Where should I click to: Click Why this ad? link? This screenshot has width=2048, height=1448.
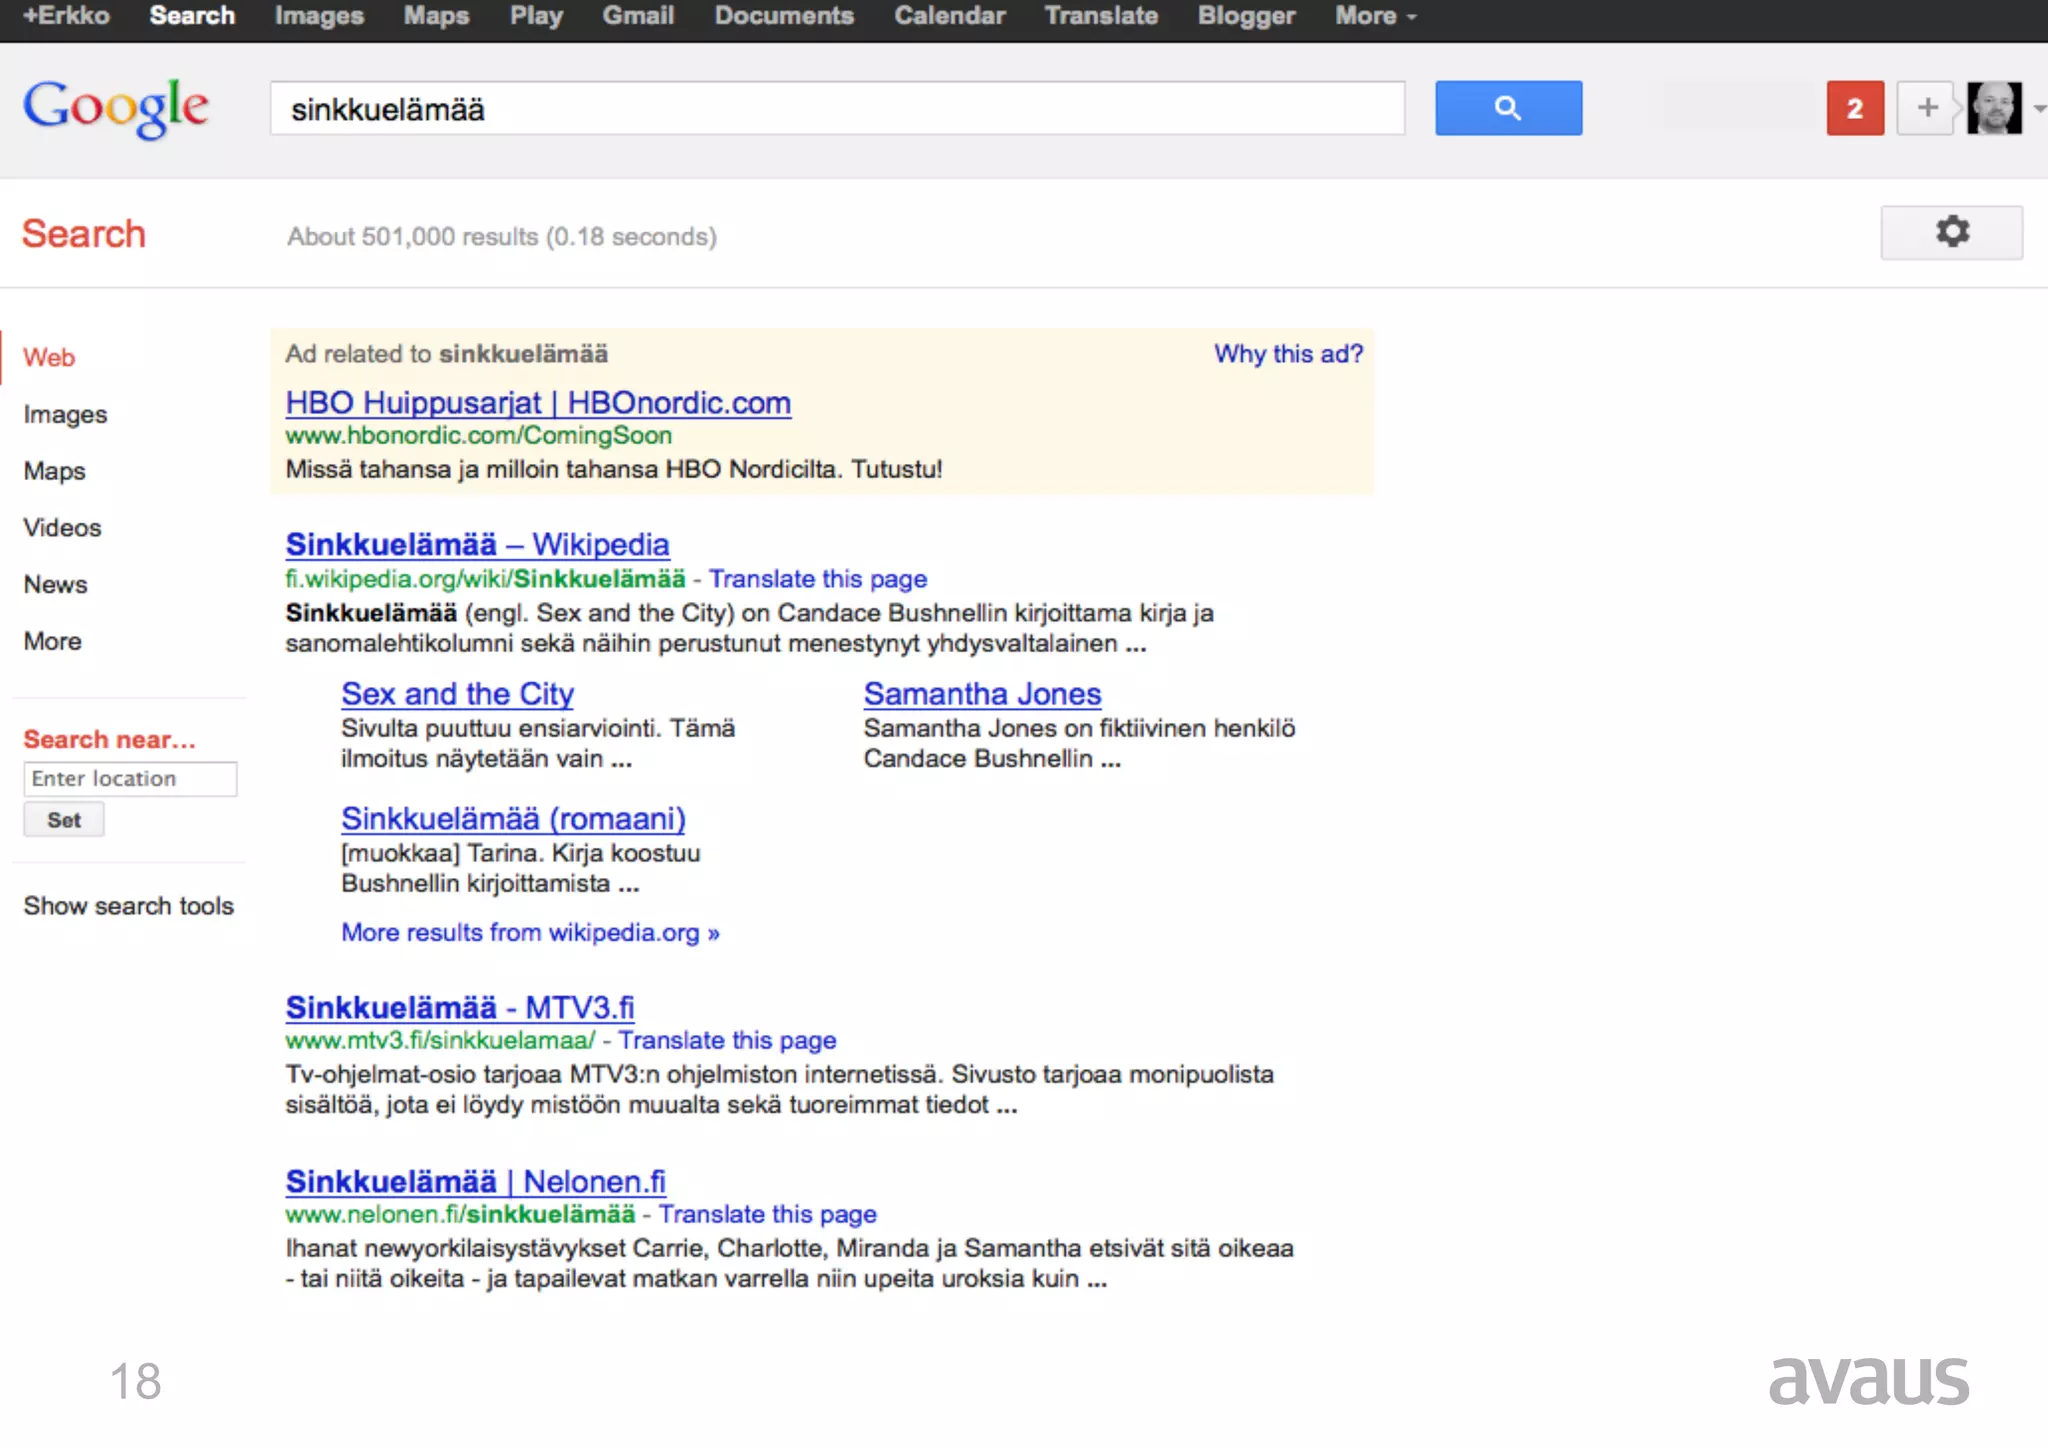point(1288,354)
